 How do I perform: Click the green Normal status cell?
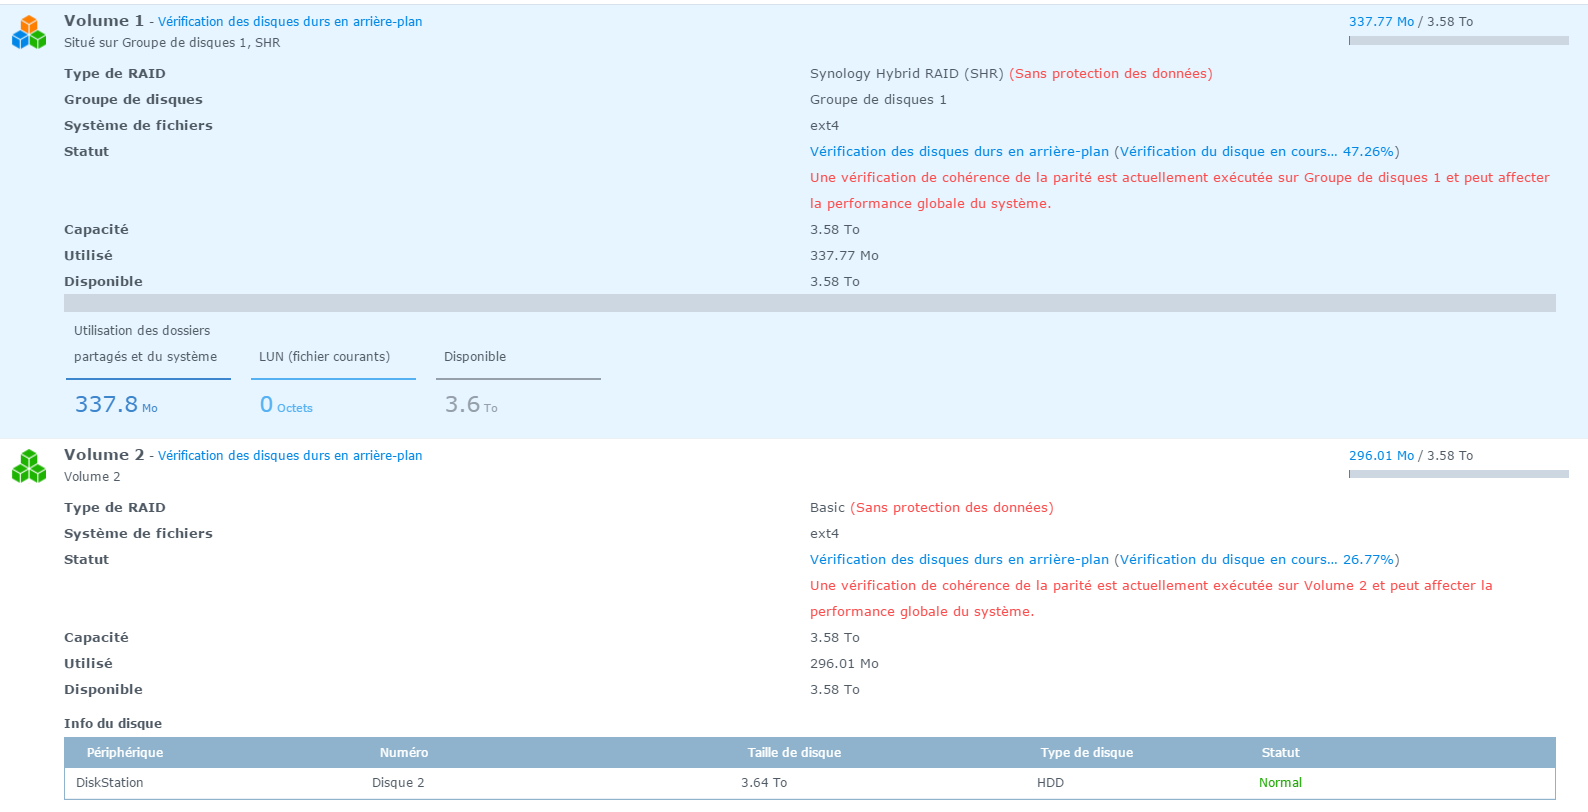1281,783
